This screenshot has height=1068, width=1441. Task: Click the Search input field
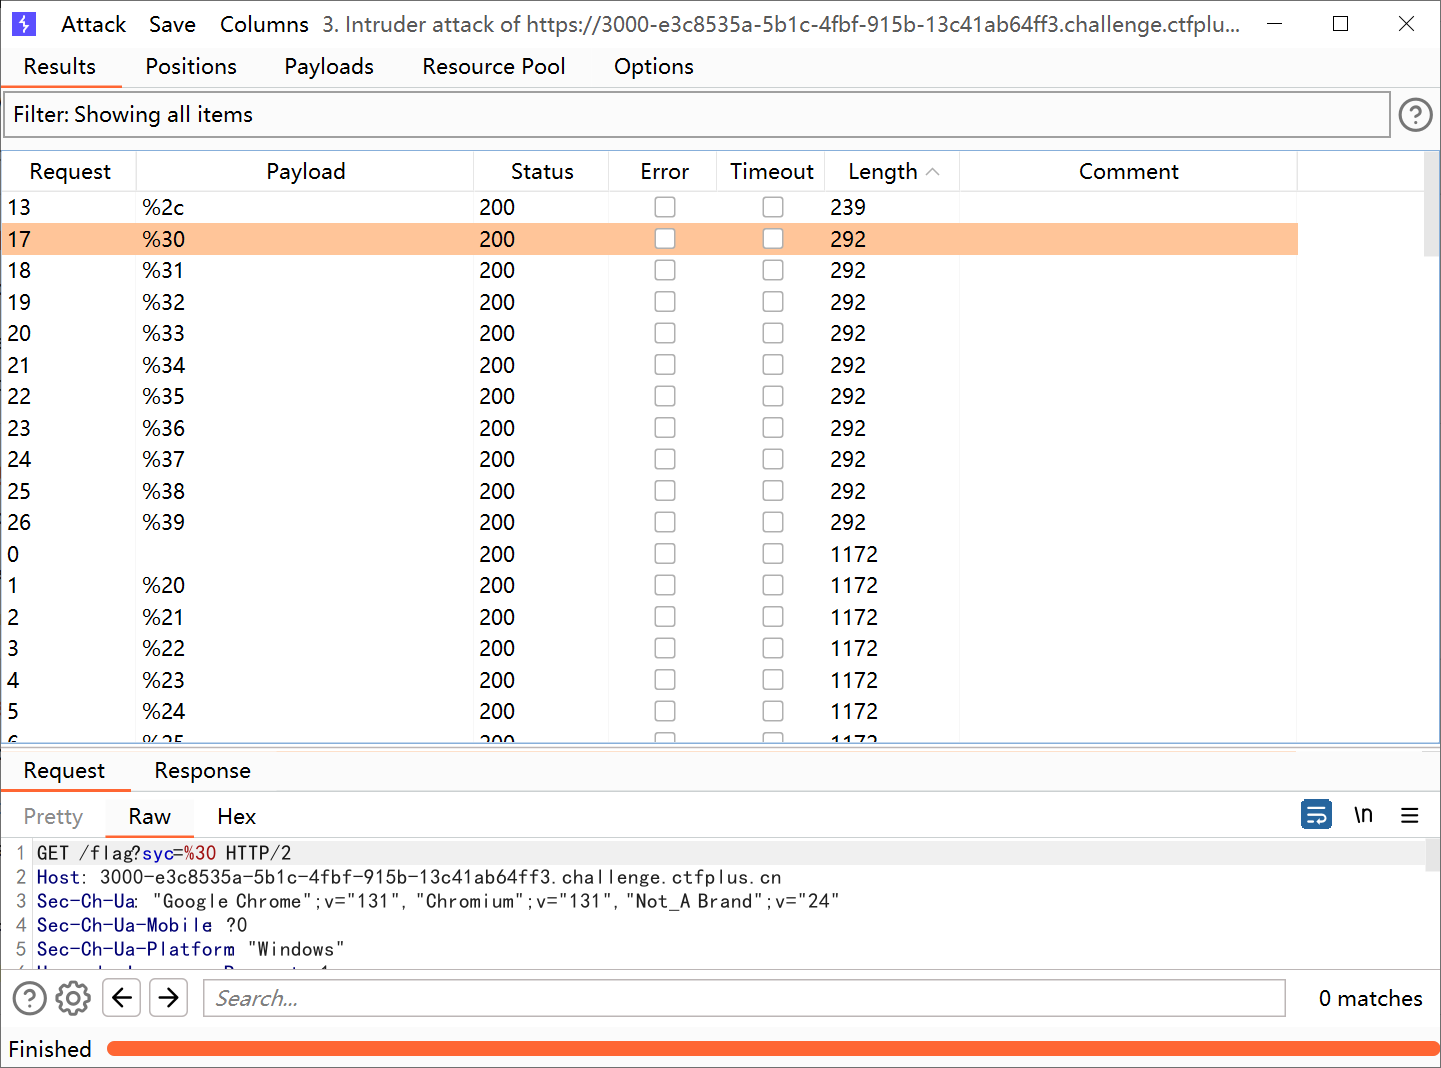[x=743, y=998]
